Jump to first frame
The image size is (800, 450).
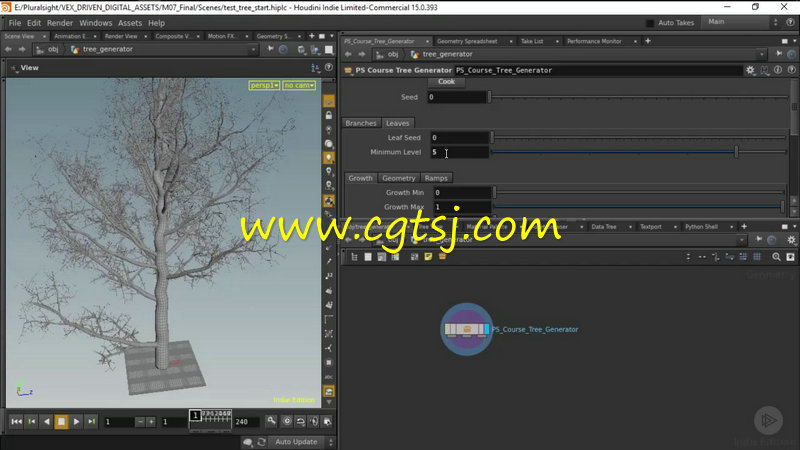16,421
